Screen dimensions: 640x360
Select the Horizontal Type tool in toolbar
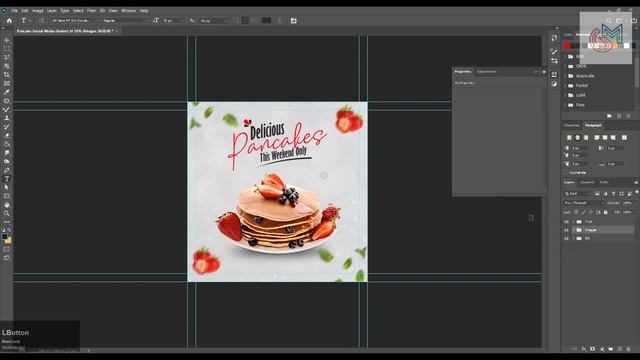click(7, 179)
